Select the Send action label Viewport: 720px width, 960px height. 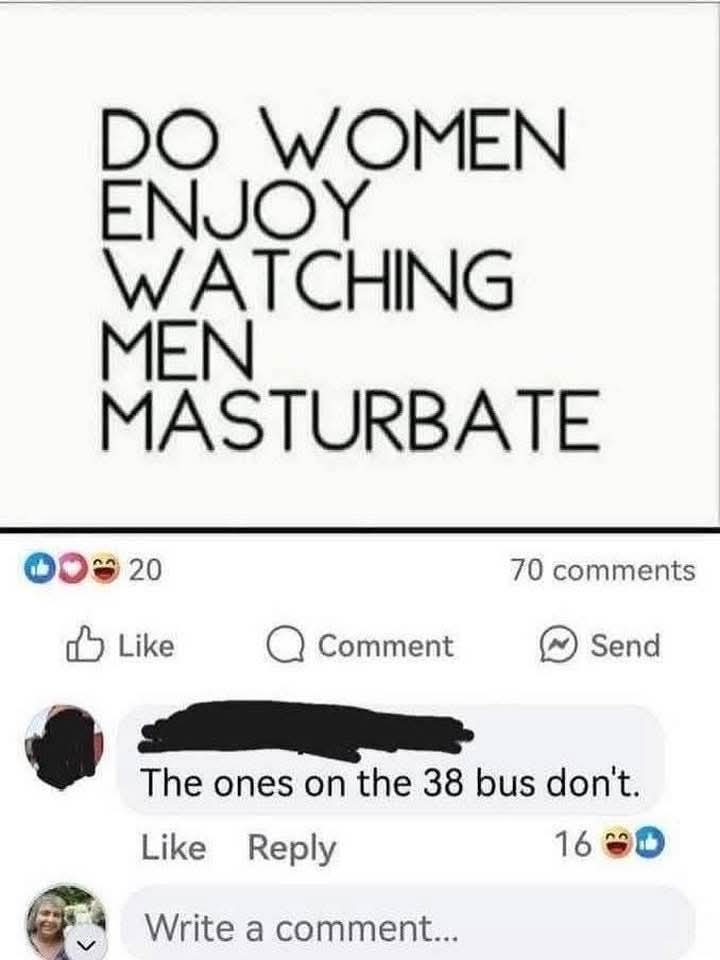(626, 645)
